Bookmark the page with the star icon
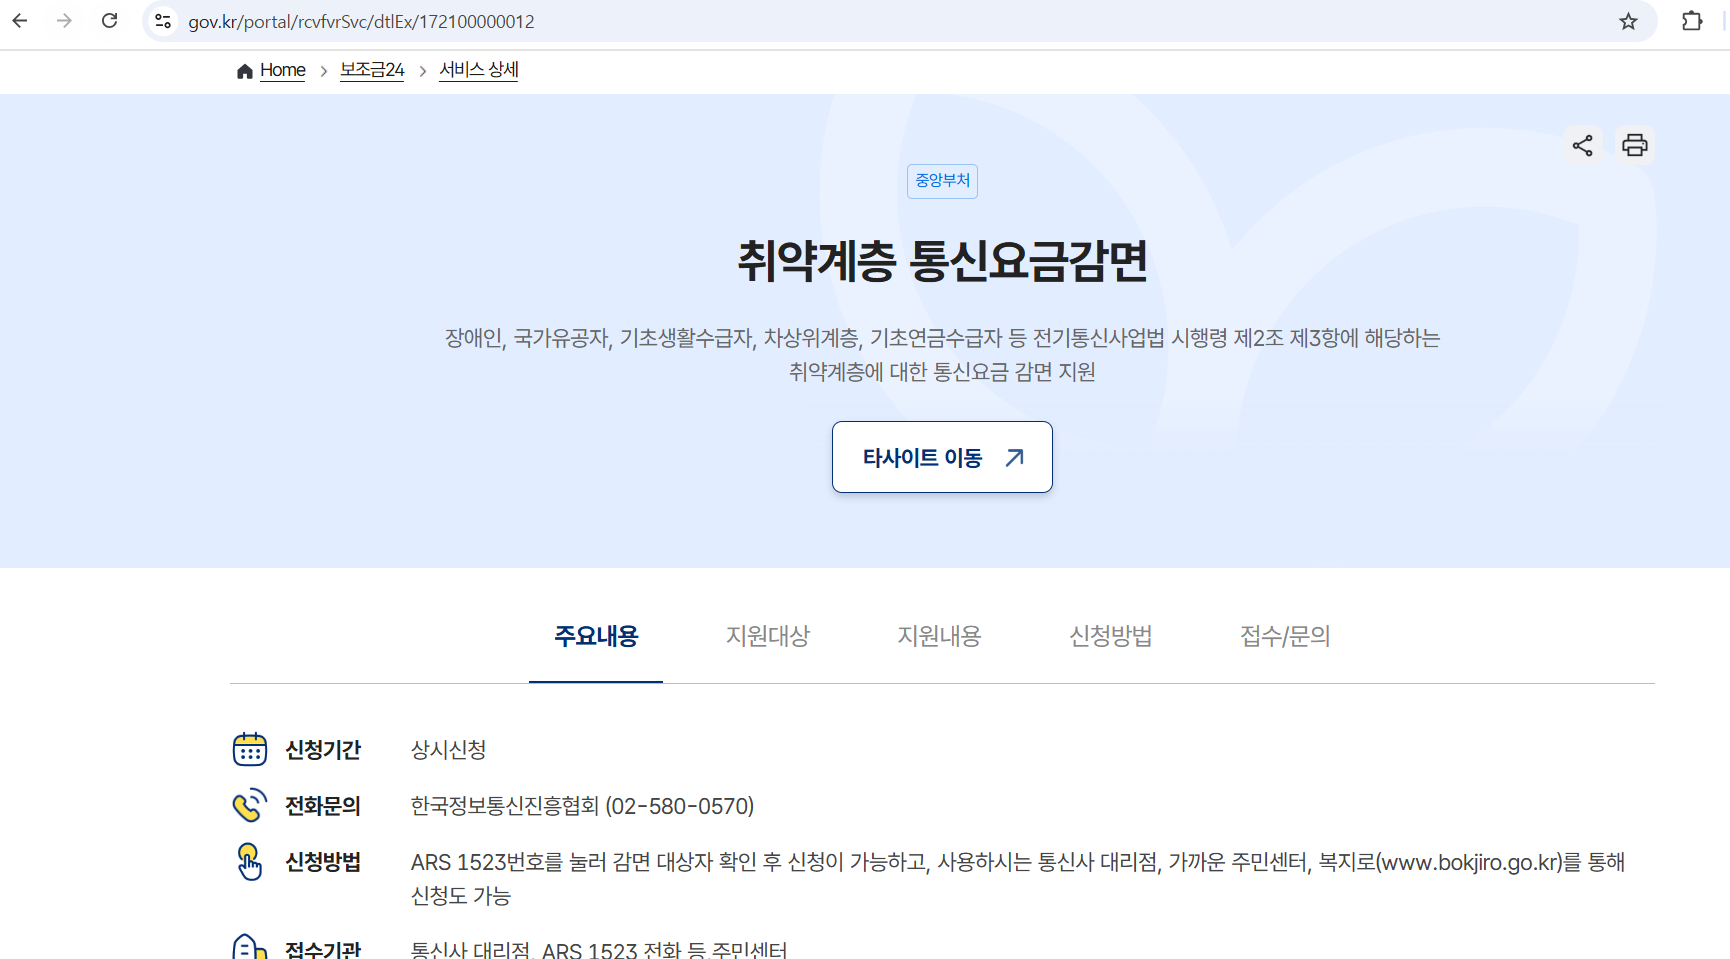The width and height of the screenshot is (1730, 959). (x=1629, y=20)
